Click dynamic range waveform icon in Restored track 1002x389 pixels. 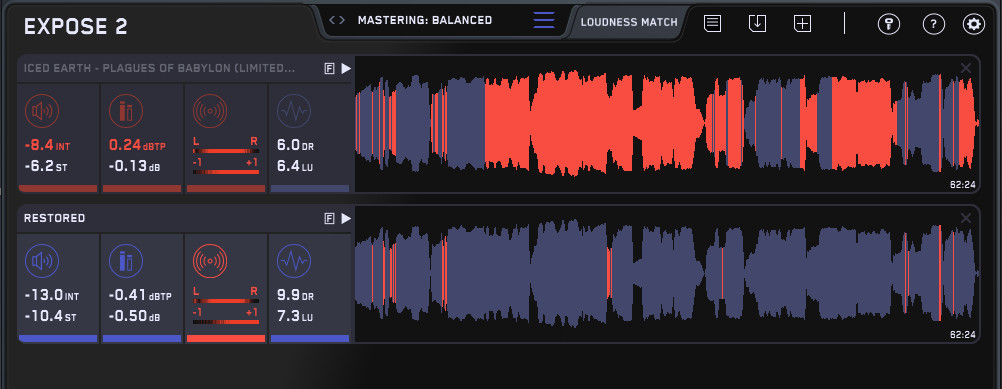point(294,261)
